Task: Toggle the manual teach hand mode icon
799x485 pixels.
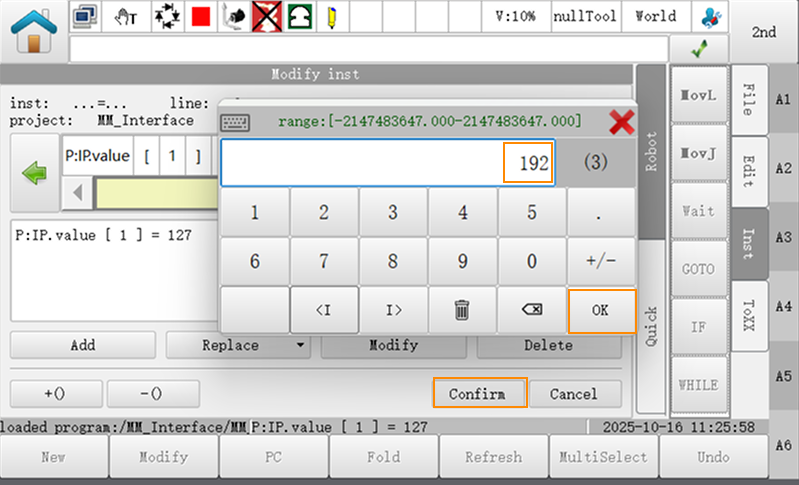Action: coord(125,17)
